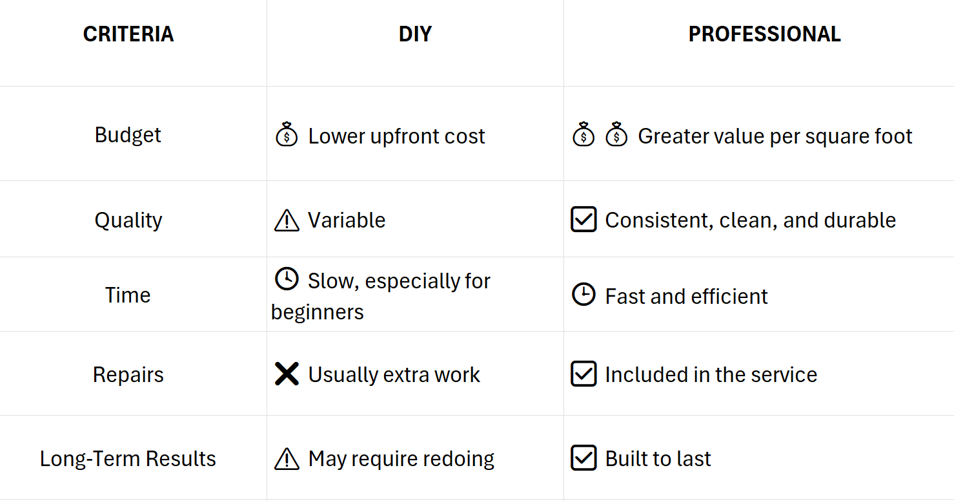
Task: Click the warning triangle next to Variable
Action: 287,220
